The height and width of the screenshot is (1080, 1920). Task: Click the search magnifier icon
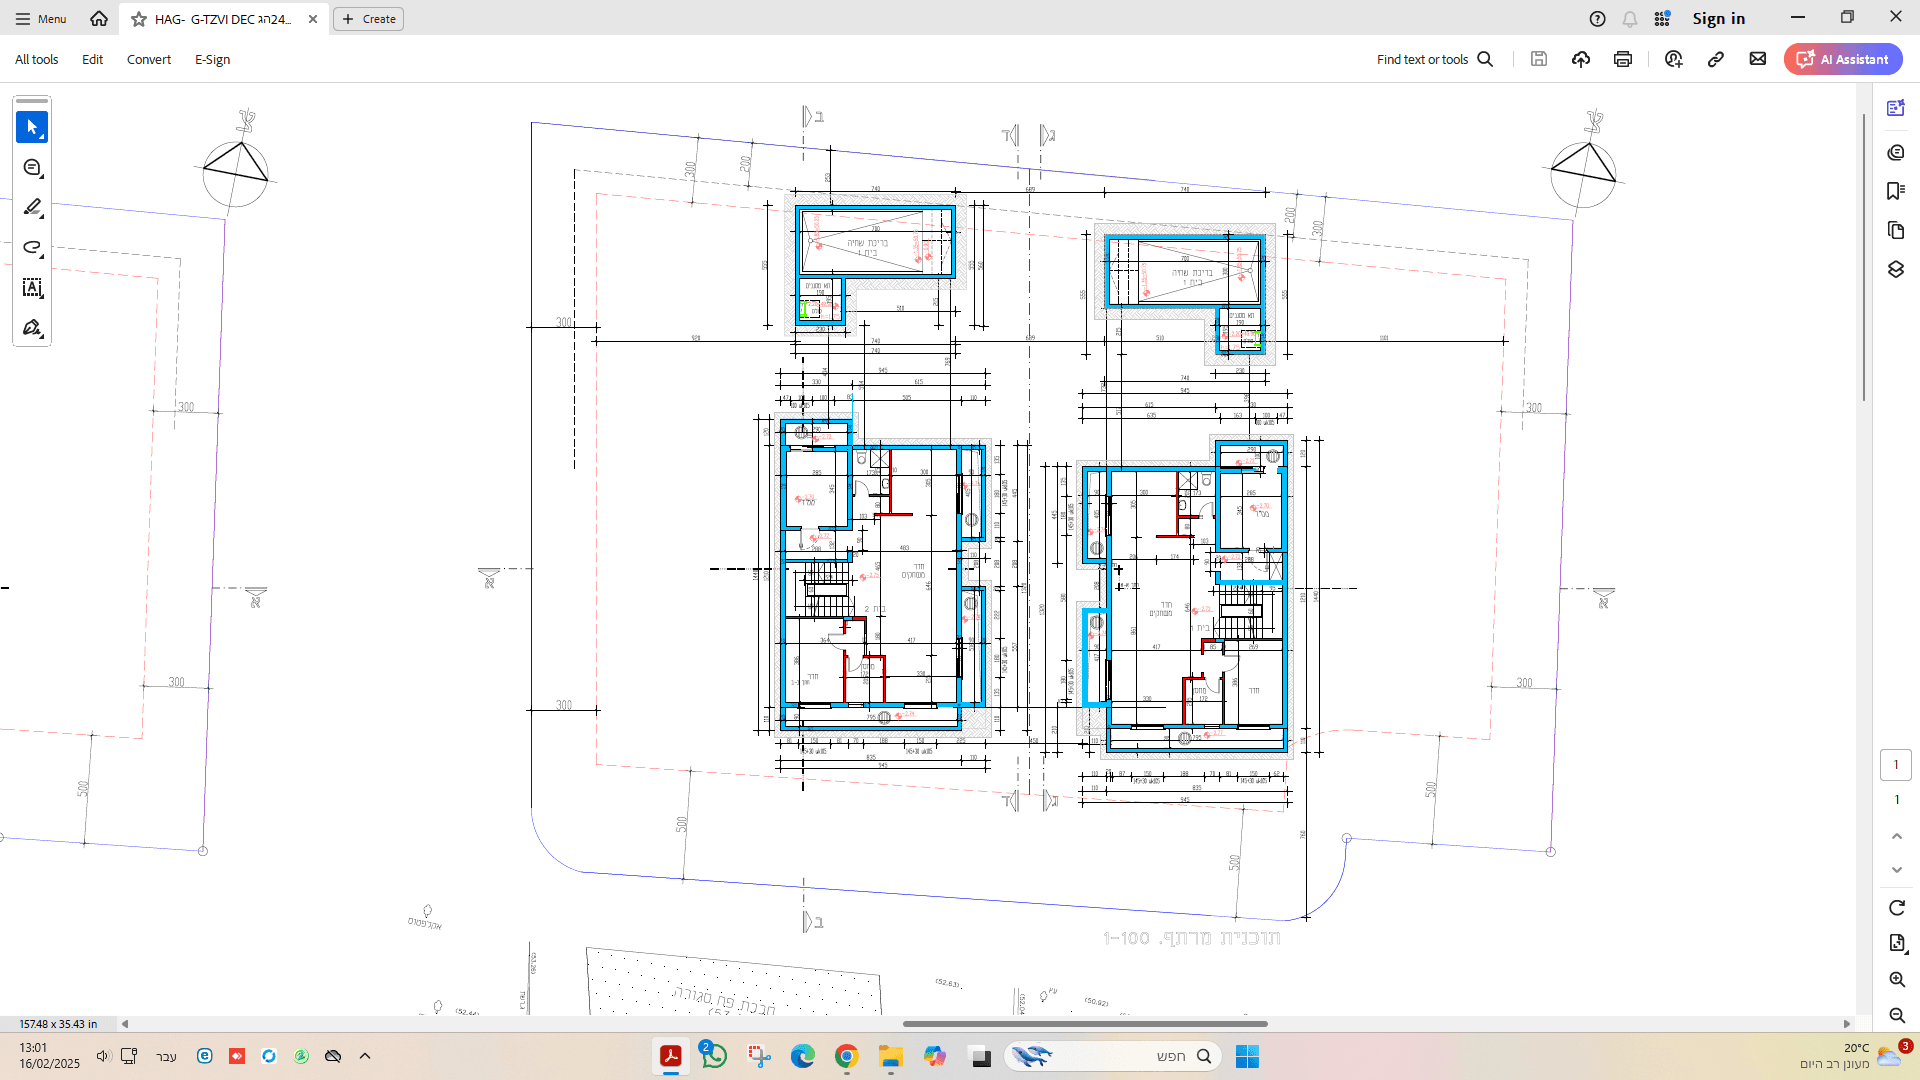coord(1485,59)
